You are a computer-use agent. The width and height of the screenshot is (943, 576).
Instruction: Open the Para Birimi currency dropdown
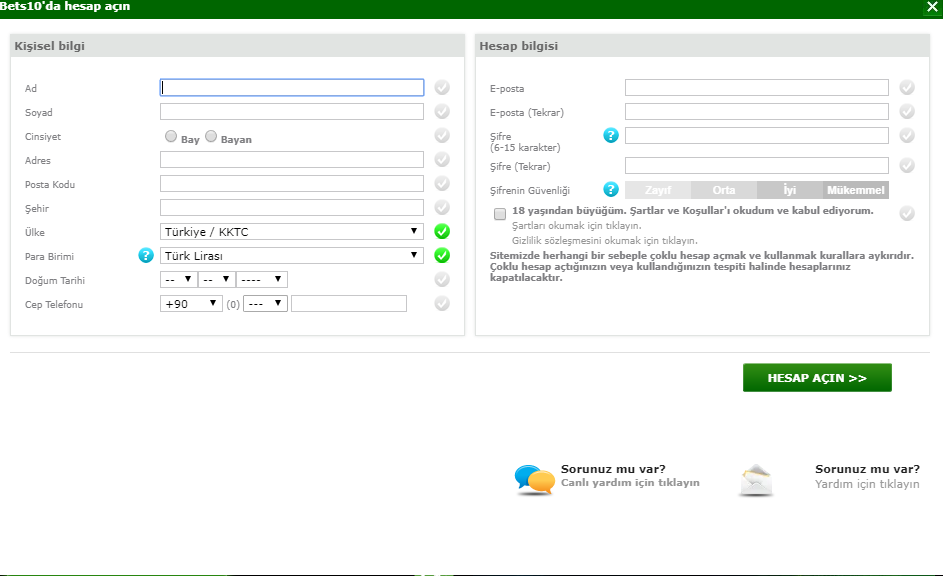292,256
